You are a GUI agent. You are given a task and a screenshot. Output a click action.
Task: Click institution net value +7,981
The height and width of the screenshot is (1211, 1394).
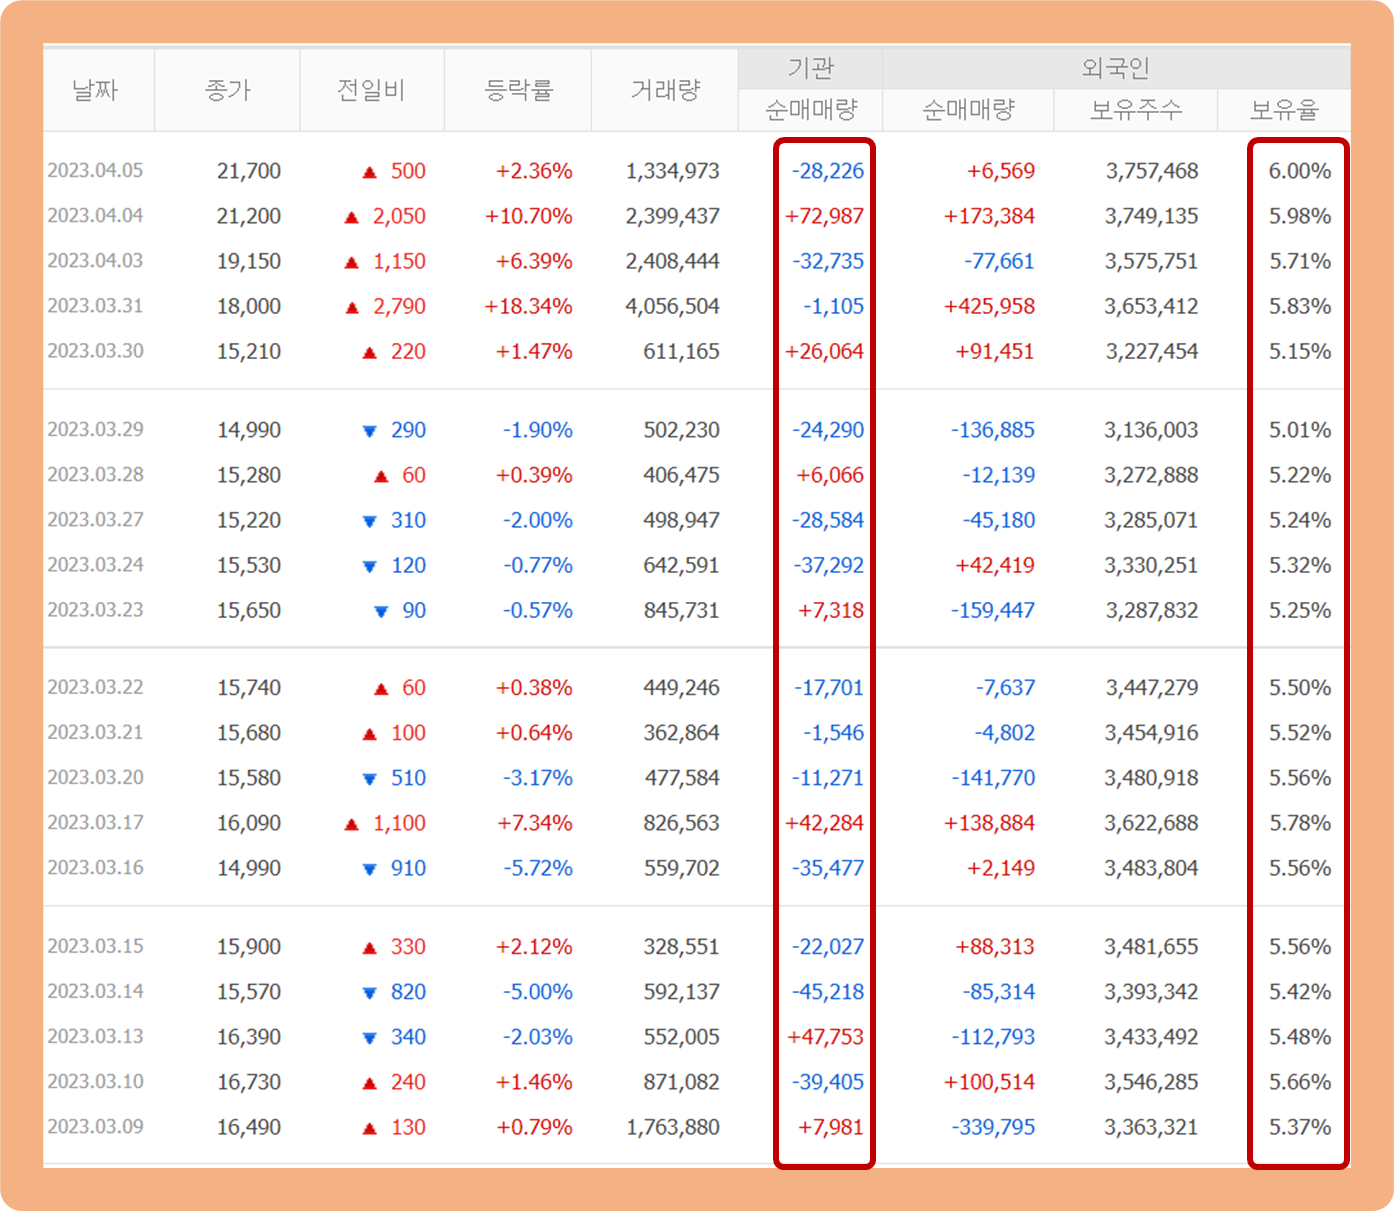(830, 1127)
